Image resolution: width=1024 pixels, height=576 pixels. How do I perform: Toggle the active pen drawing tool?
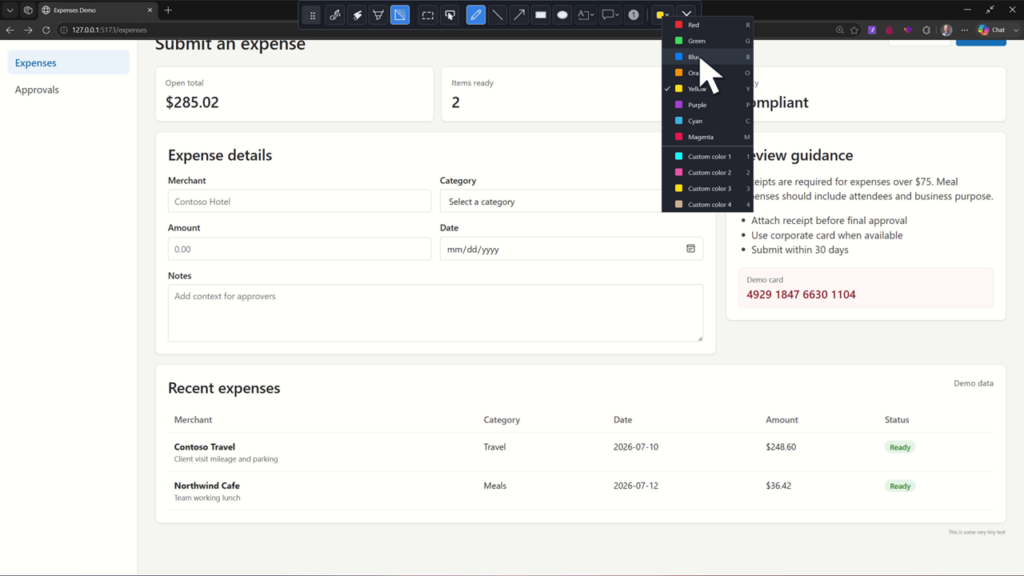[x=475, y=15]
